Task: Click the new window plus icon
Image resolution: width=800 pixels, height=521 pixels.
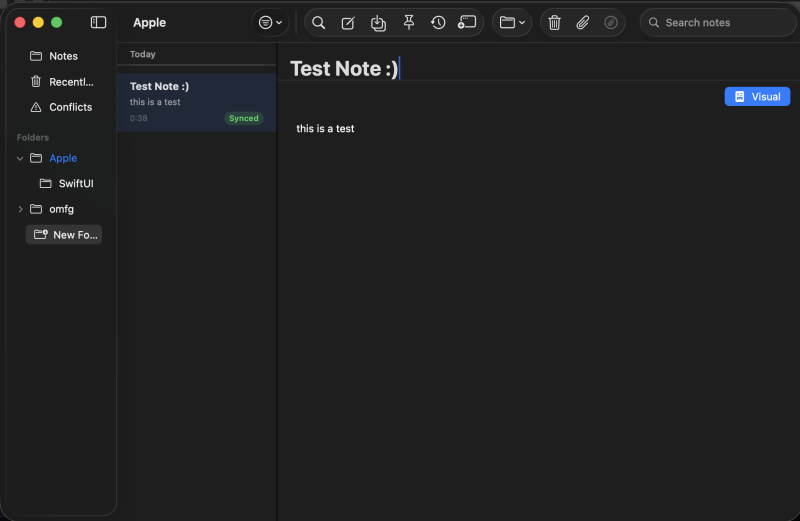Action: [x=467, y=22]
